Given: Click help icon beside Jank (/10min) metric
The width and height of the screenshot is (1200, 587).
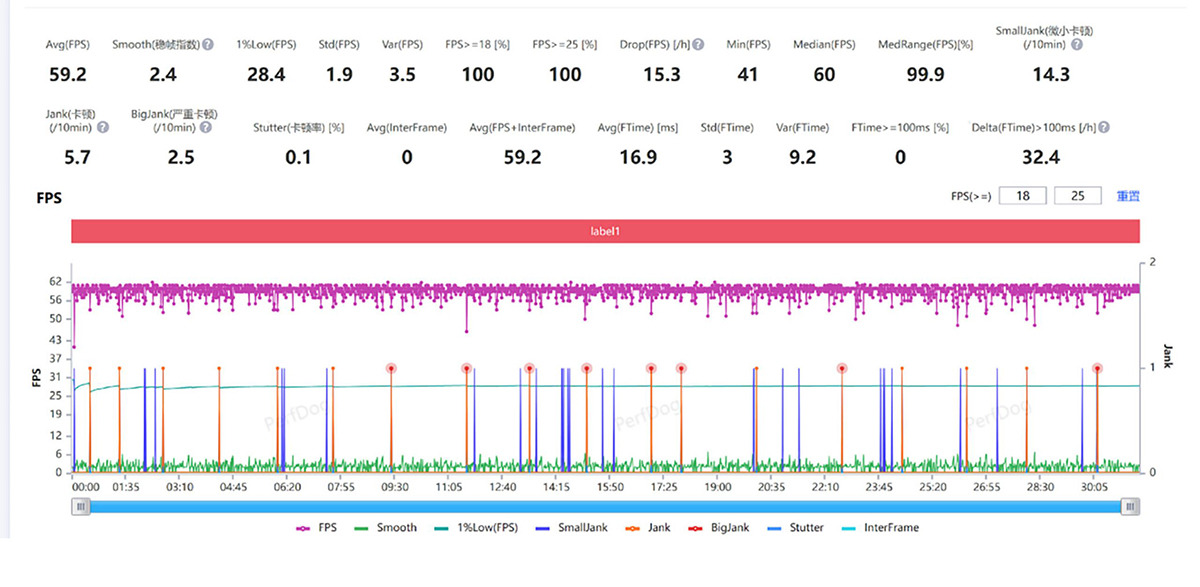Looking at the screenshot, I should pyautogui.click(x=103, y=128).
